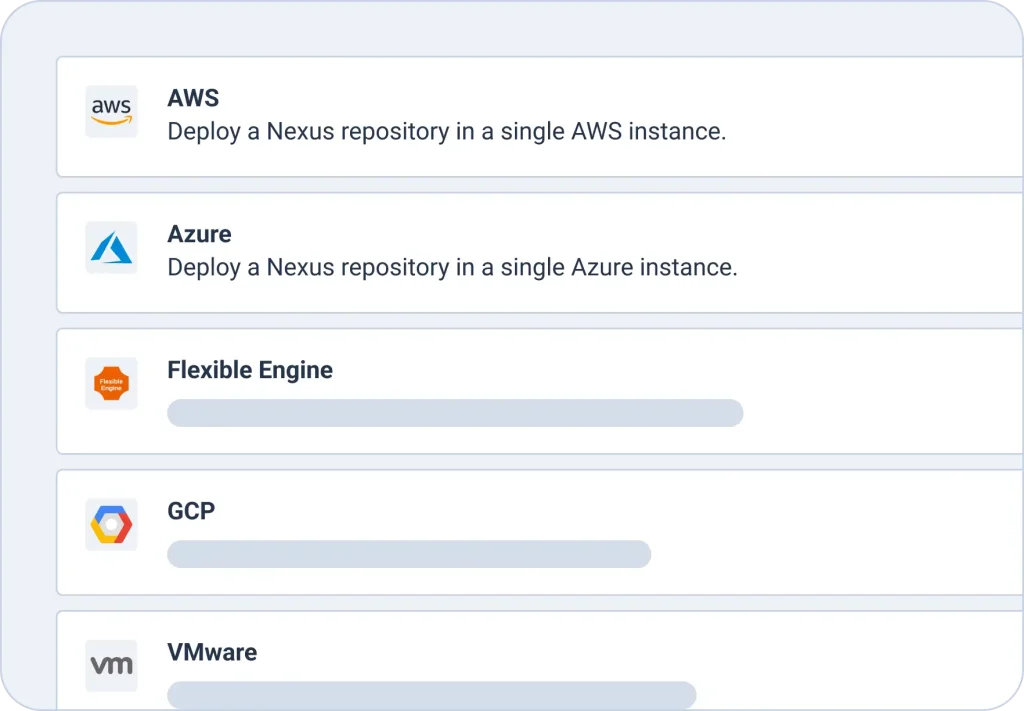Click the blue Azure logo icon

coord(111,247)
